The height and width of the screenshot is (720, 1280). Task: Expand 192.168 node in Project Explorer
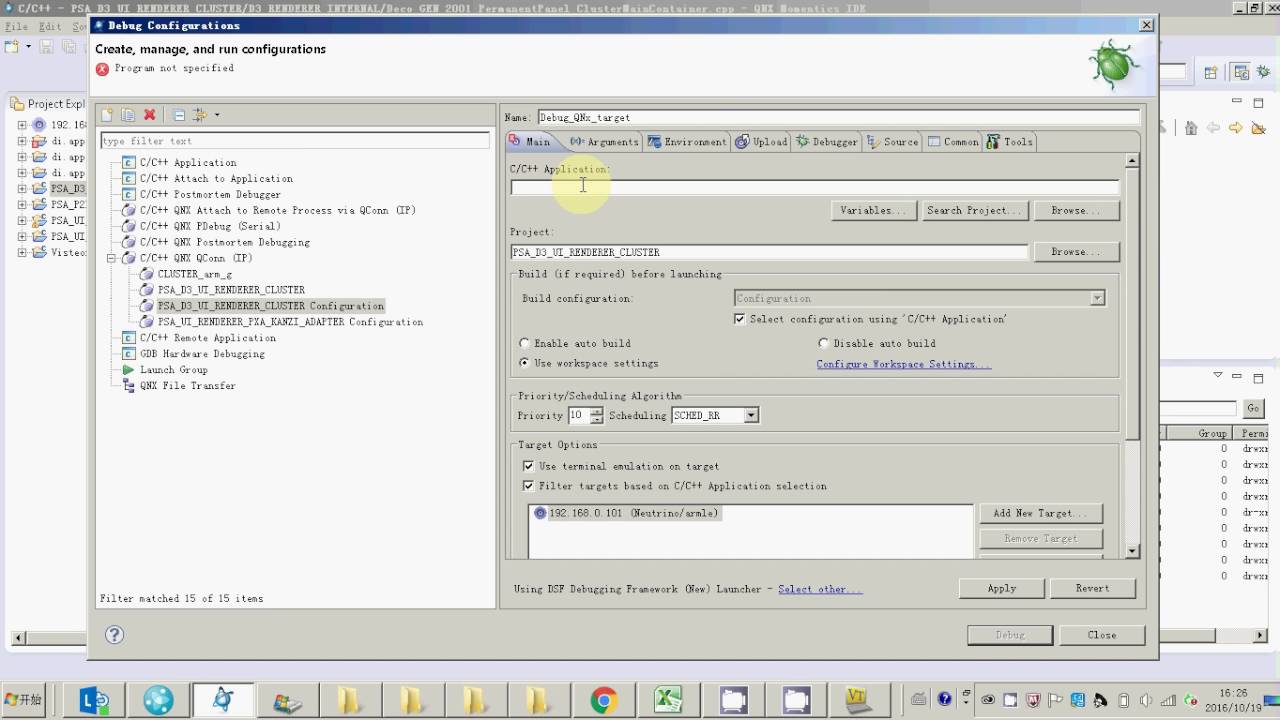pyautogui.click(x=22, y=125)
